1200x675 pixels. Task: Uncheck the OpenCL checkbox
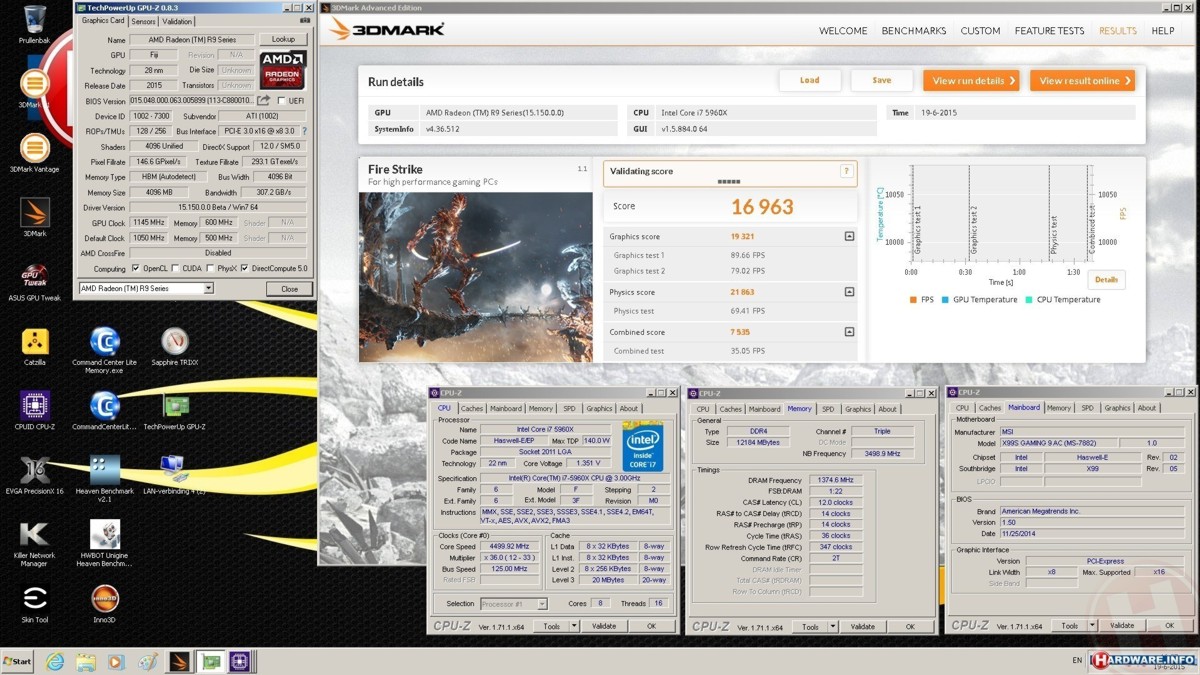click(136, 269)
